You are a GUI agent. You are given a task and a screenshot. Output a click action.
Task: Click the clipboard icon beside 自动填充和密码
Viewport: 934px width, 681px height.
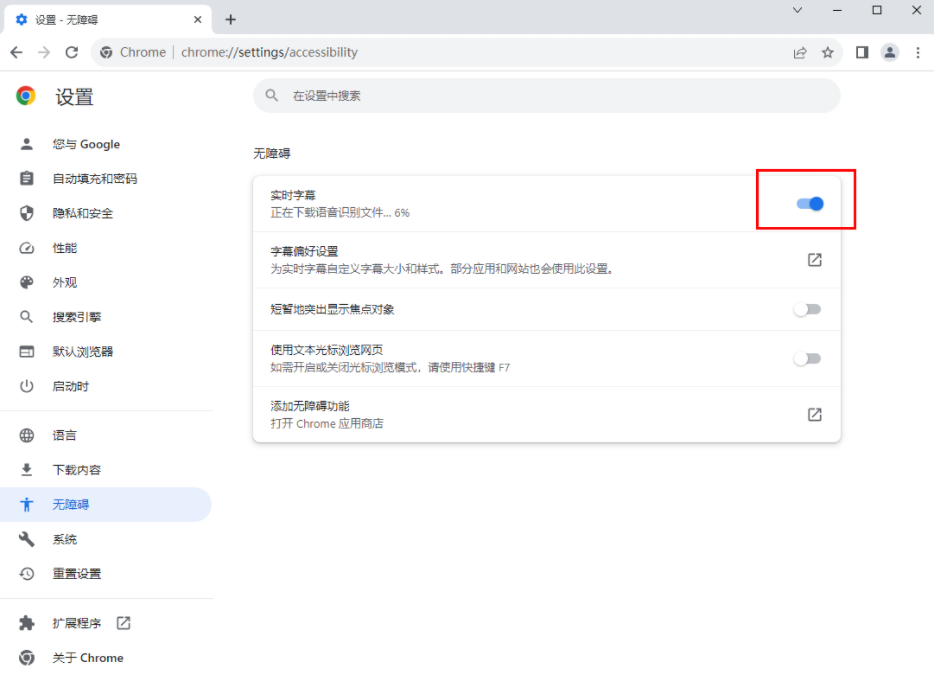tap(26, 179)
